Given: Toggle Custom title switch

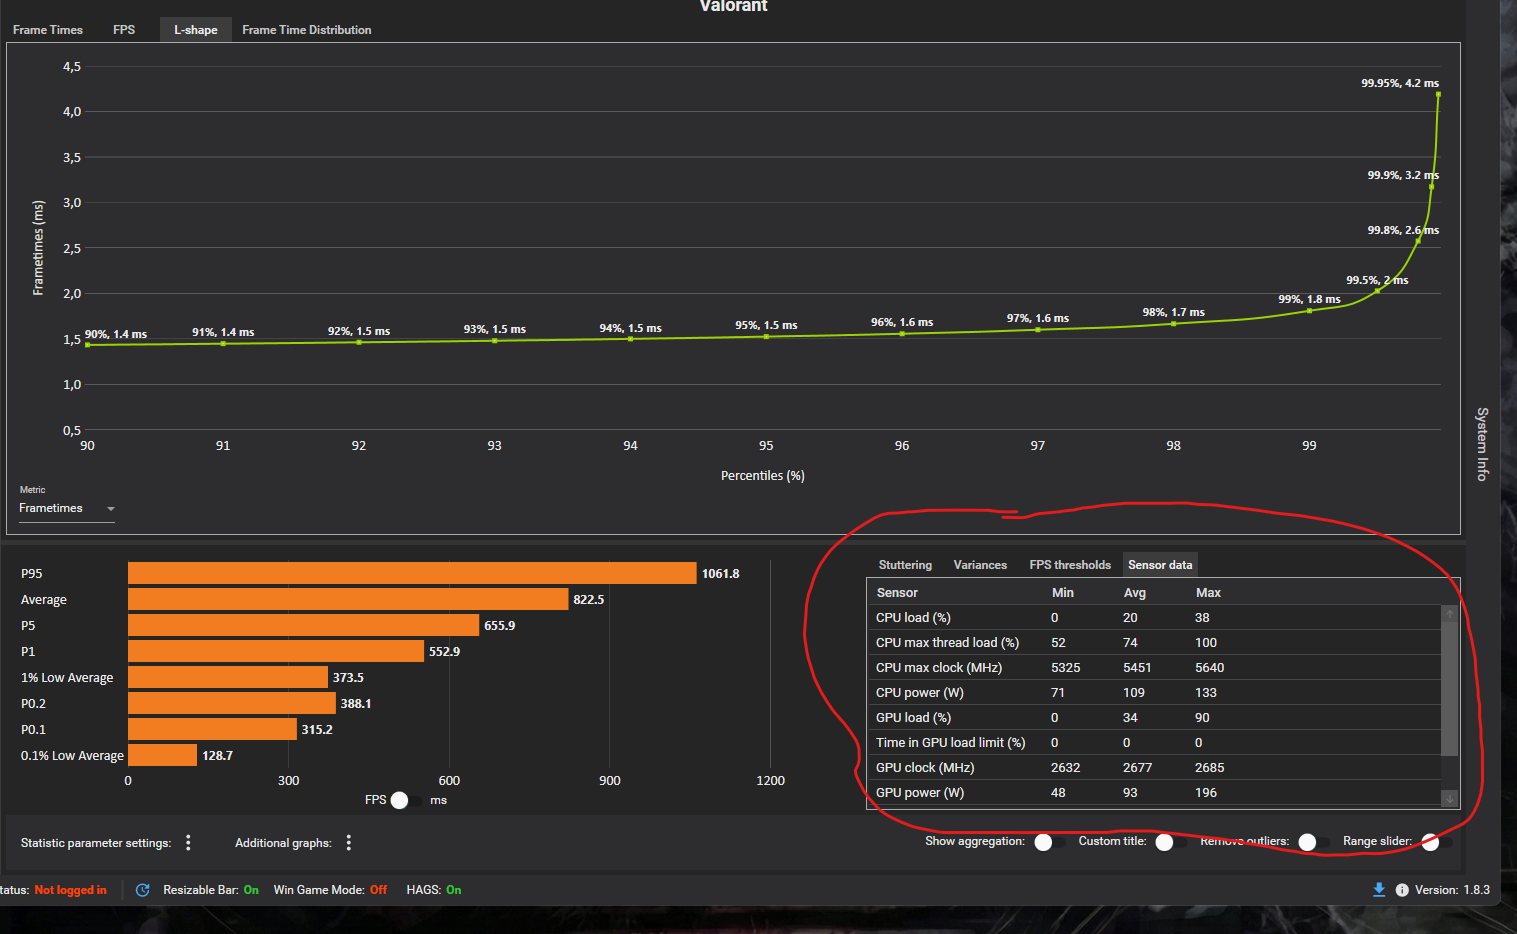Looking at the screenshot, I should [x=1171, y=842].
